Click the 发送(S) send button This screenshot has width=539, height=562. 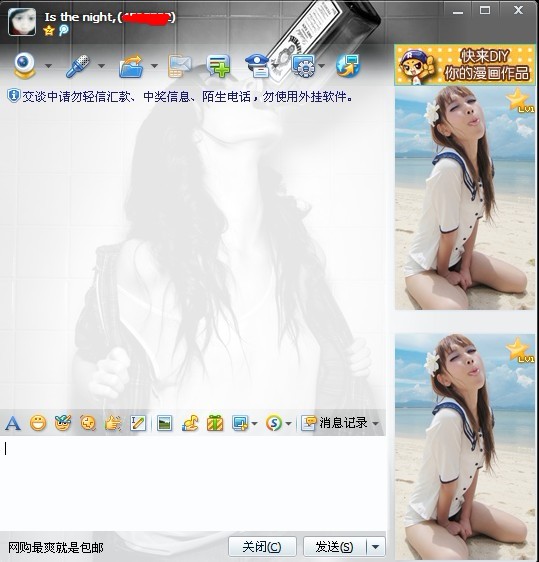335,547
